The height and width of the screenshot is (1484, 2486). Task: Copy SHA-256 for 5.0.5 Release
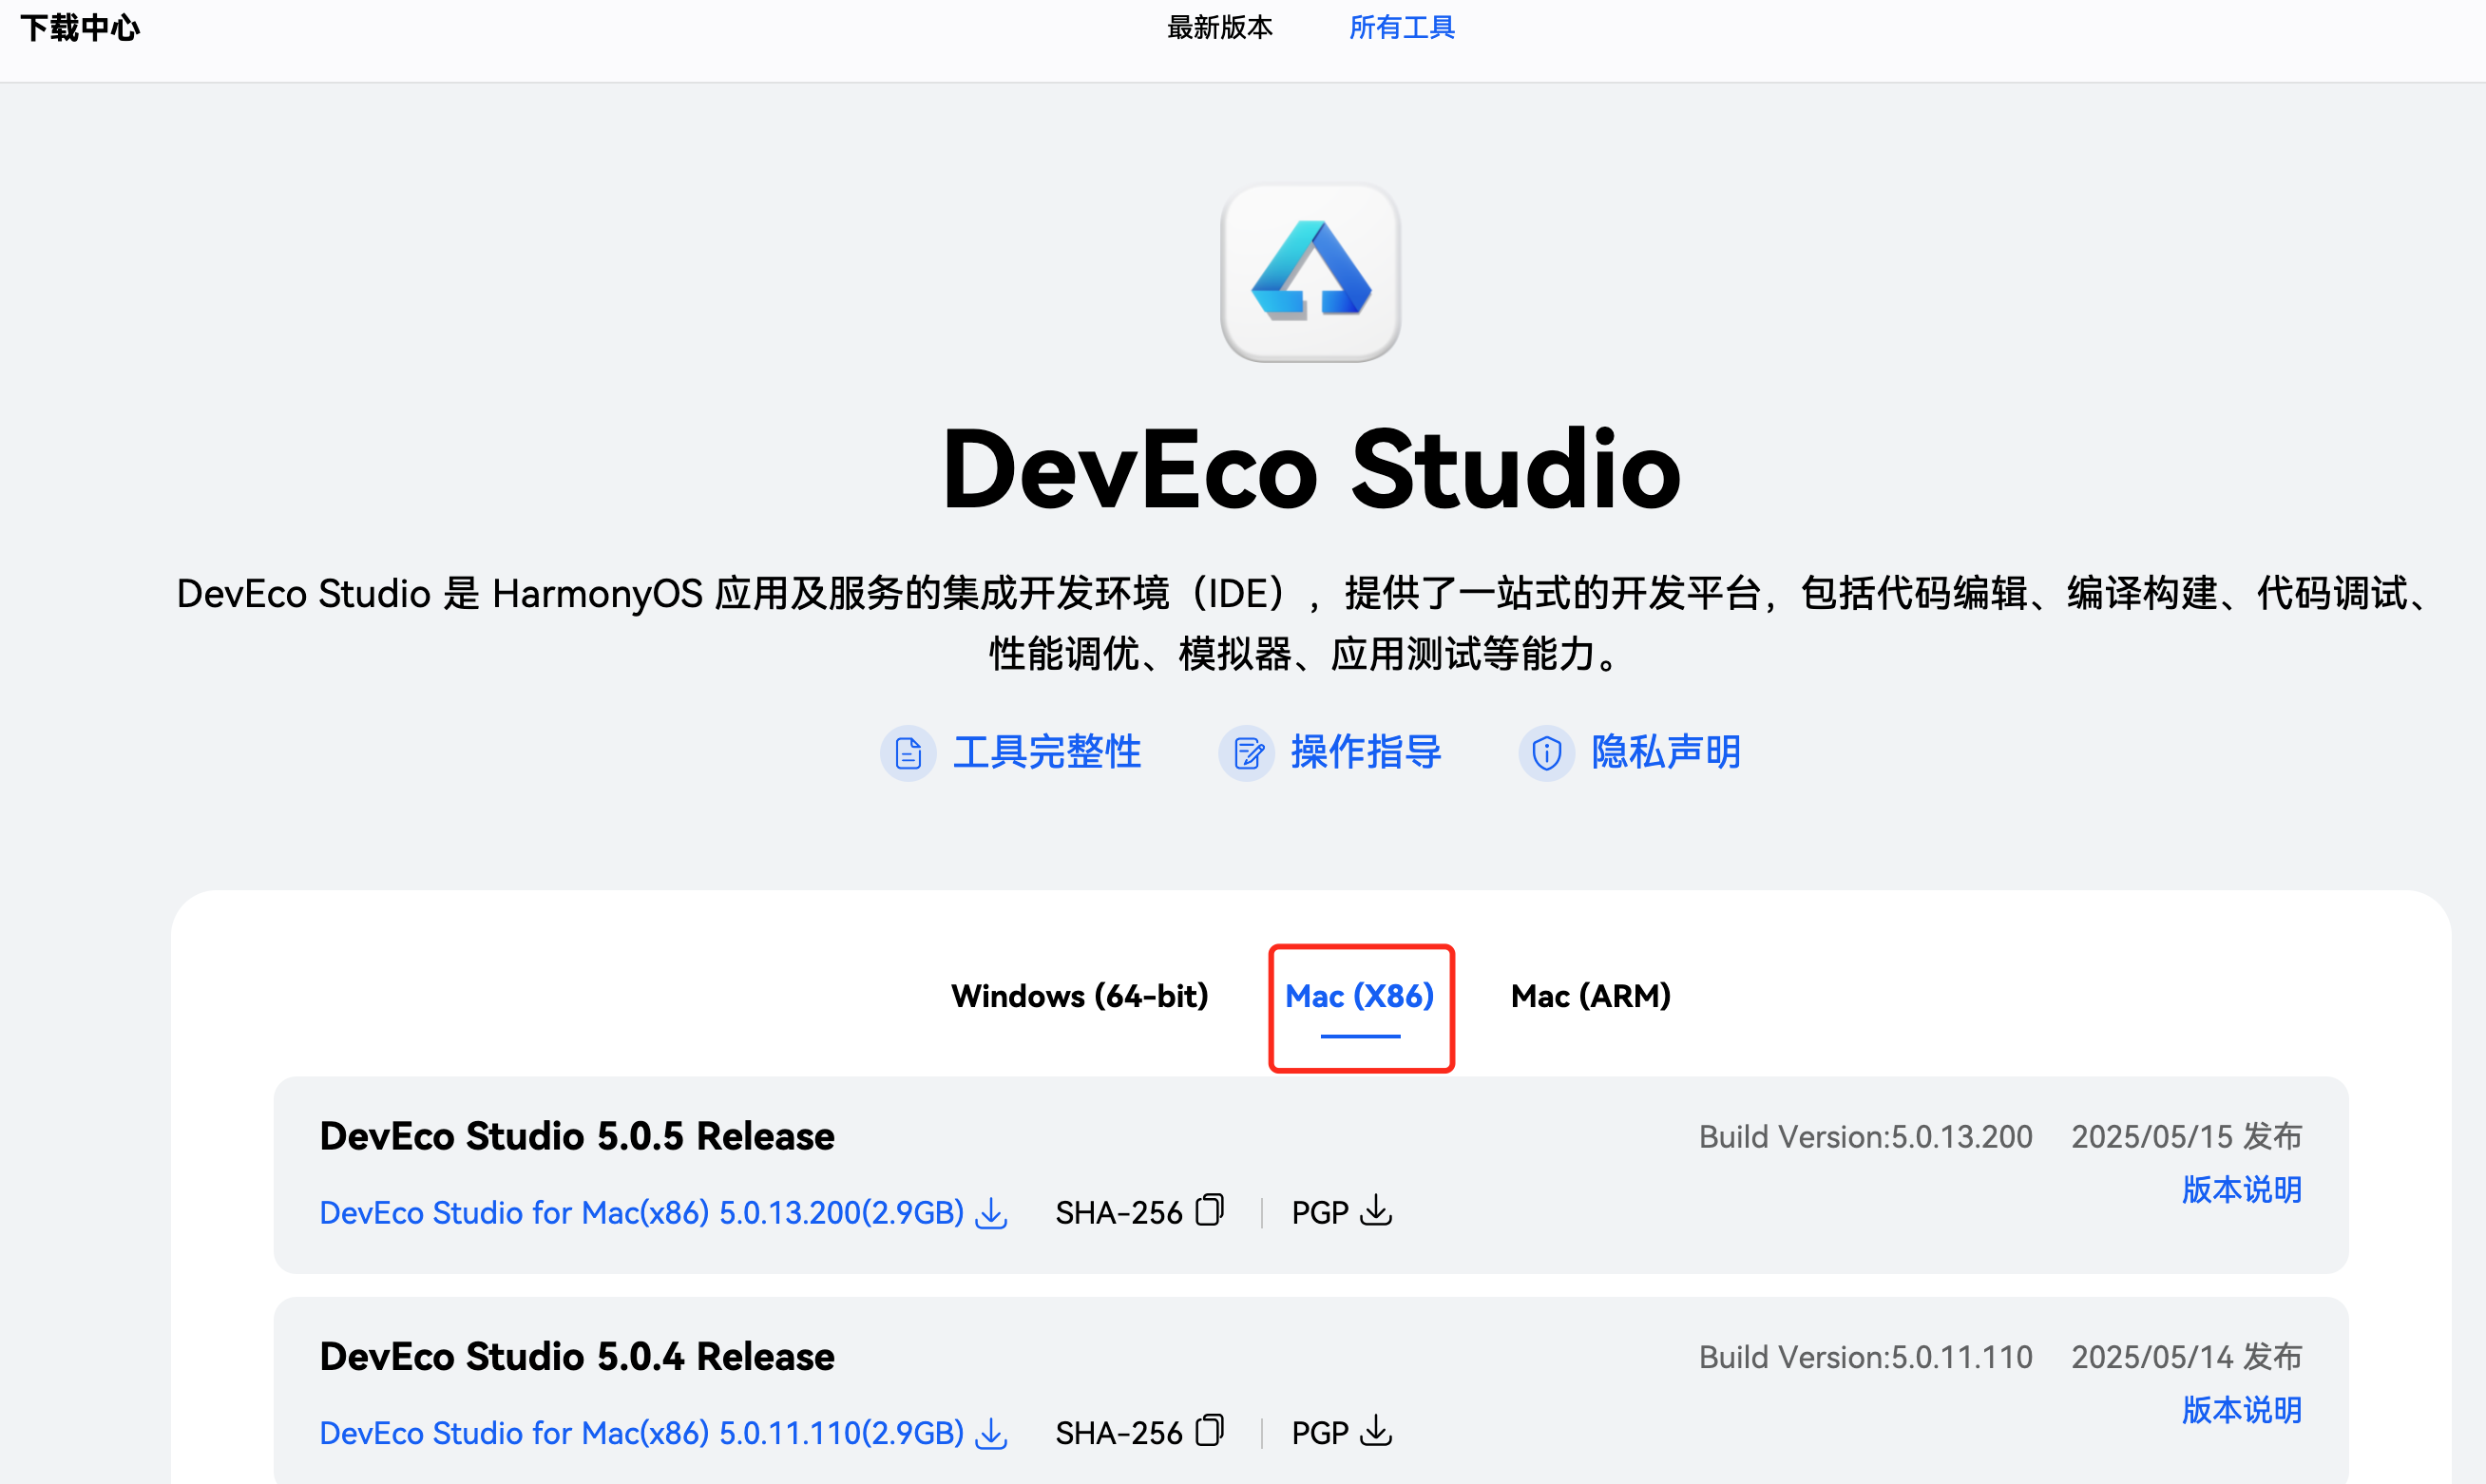tap(1209, 1211)
